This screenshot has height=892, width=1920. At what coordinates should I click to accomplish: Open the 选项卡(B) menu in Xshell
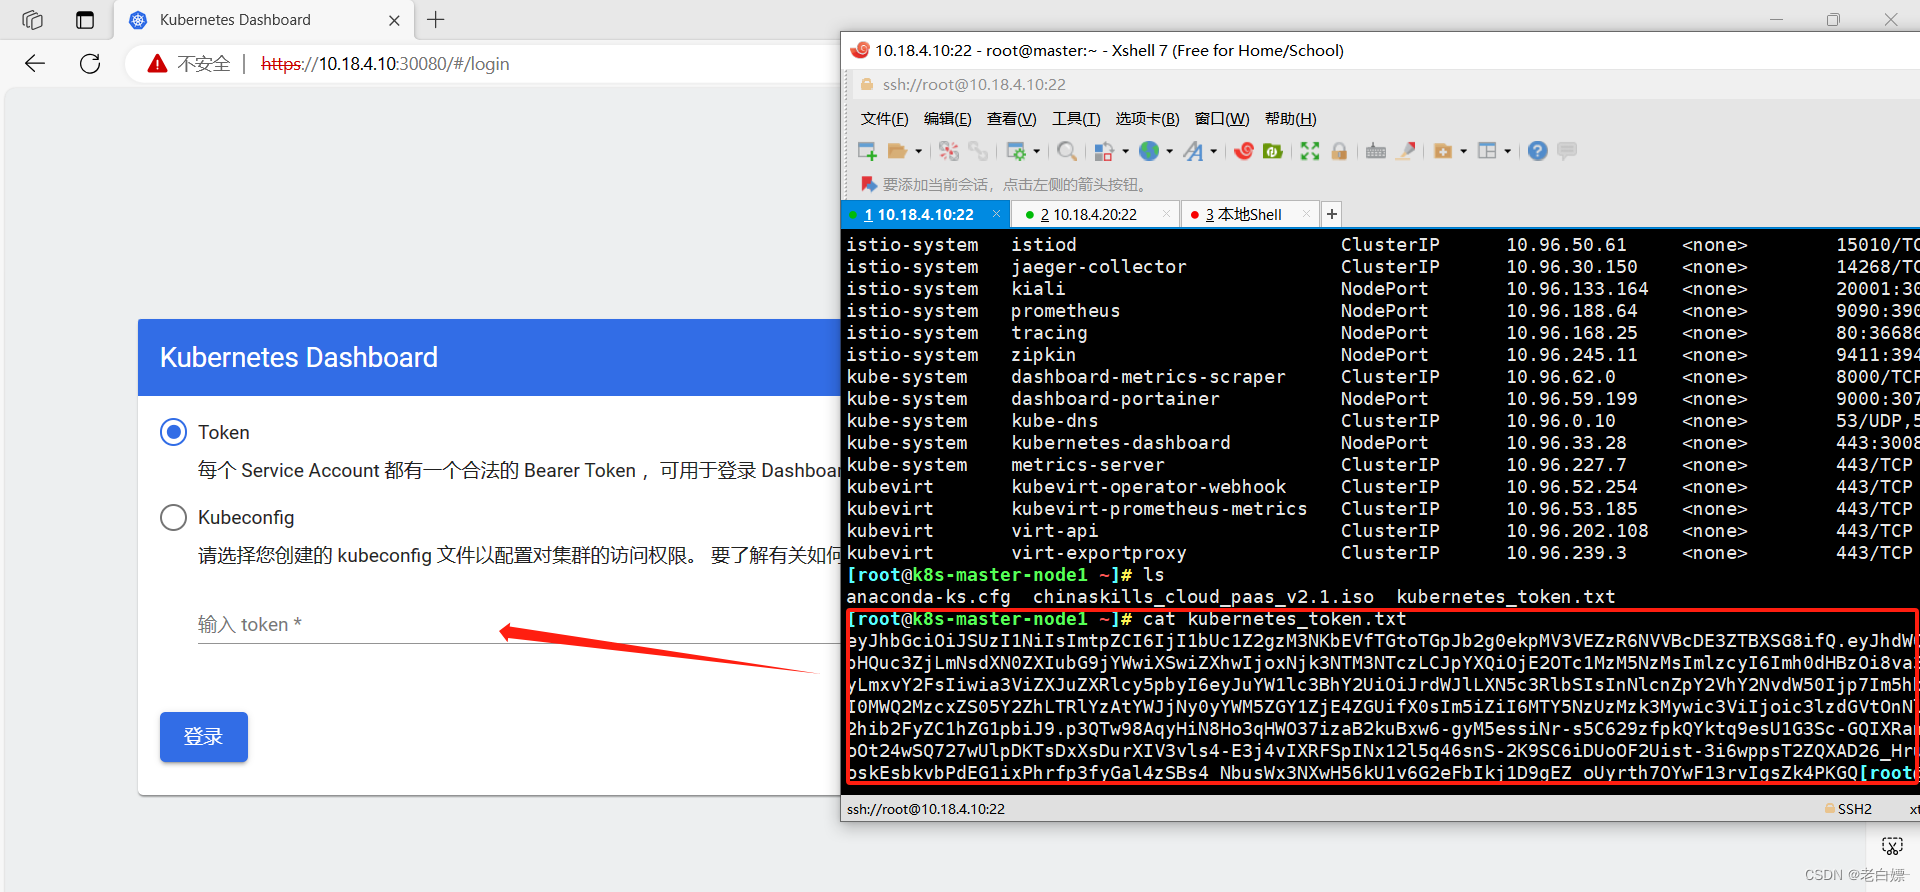click(1148, 119)
